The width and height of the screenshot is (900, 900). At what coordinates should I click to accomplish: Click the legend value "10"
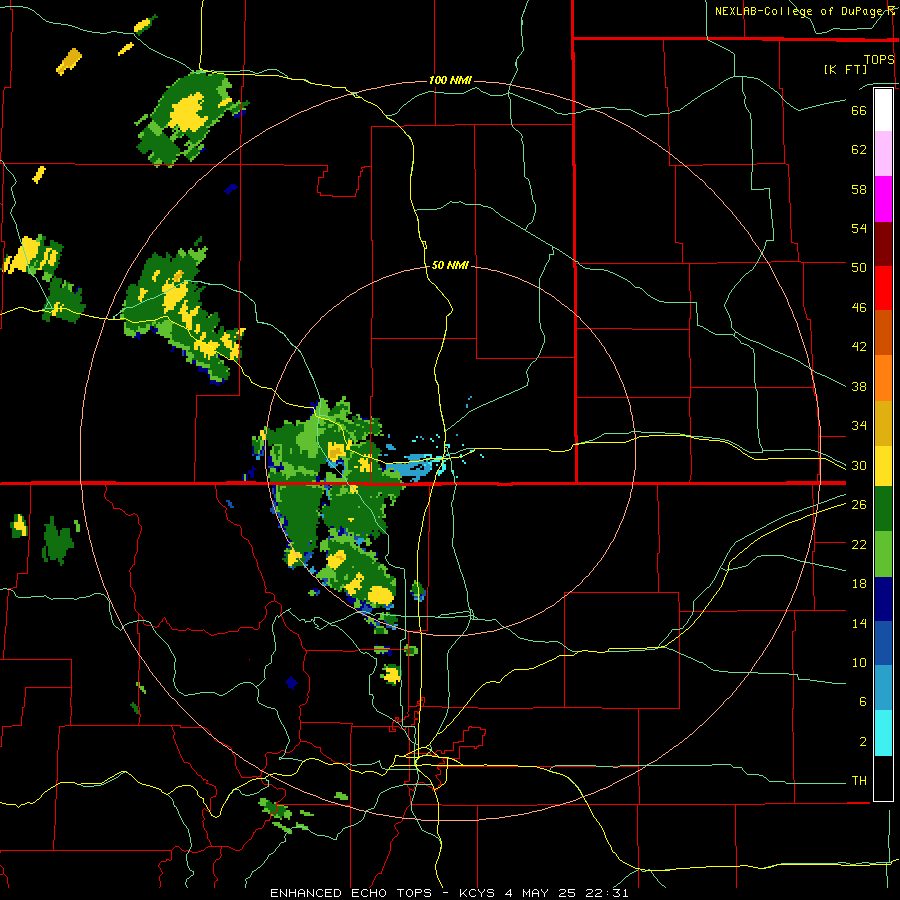(x=859, y=662)
